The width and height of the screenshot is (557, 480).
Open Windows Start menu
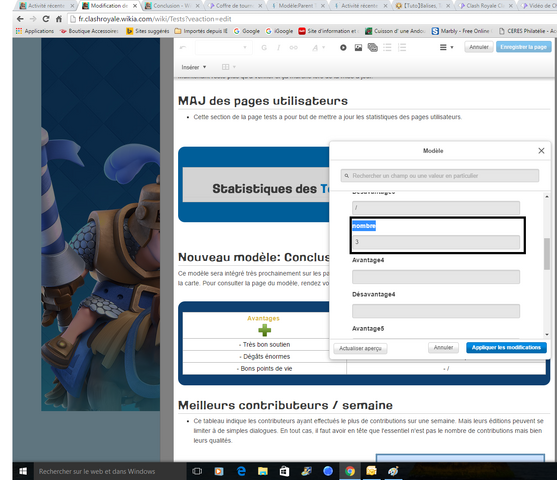[x=23, y=471]
